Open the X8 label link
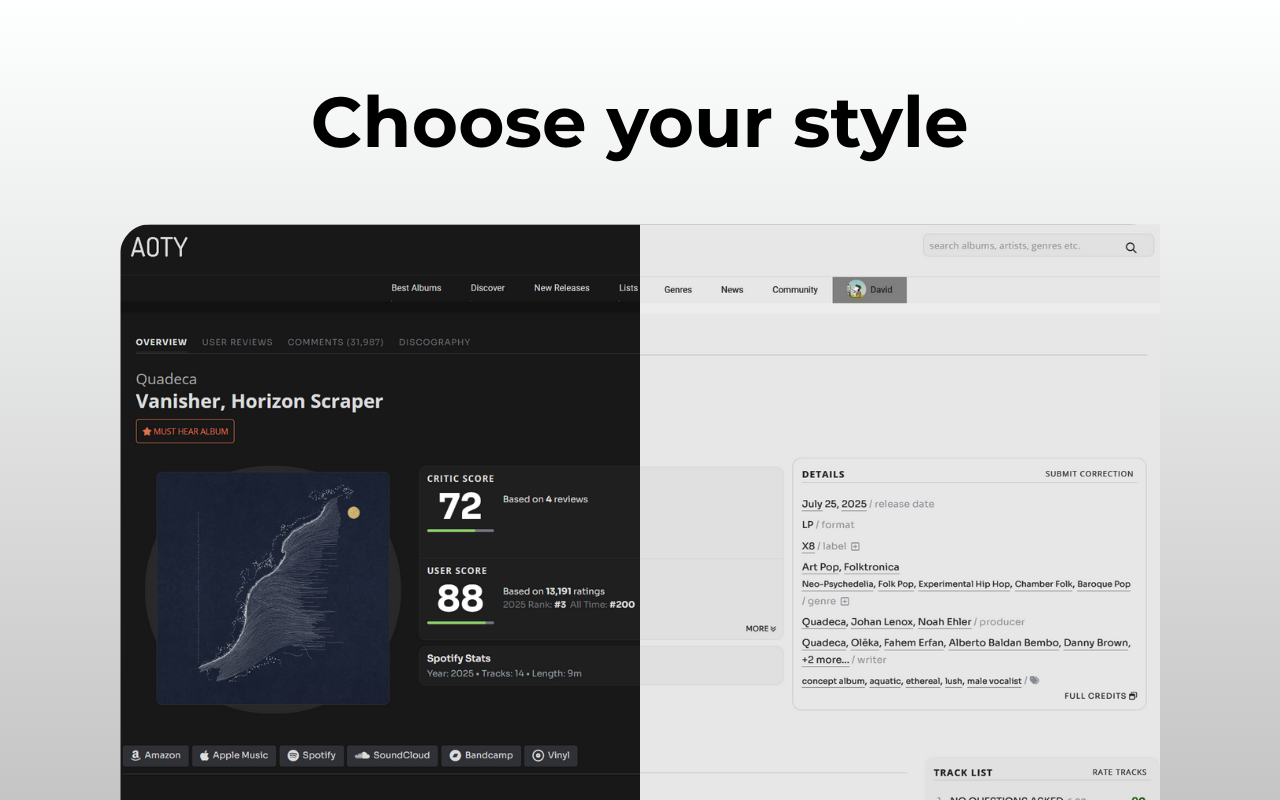The height and width of the screenshot is (800, 1280). pos(808,546)
